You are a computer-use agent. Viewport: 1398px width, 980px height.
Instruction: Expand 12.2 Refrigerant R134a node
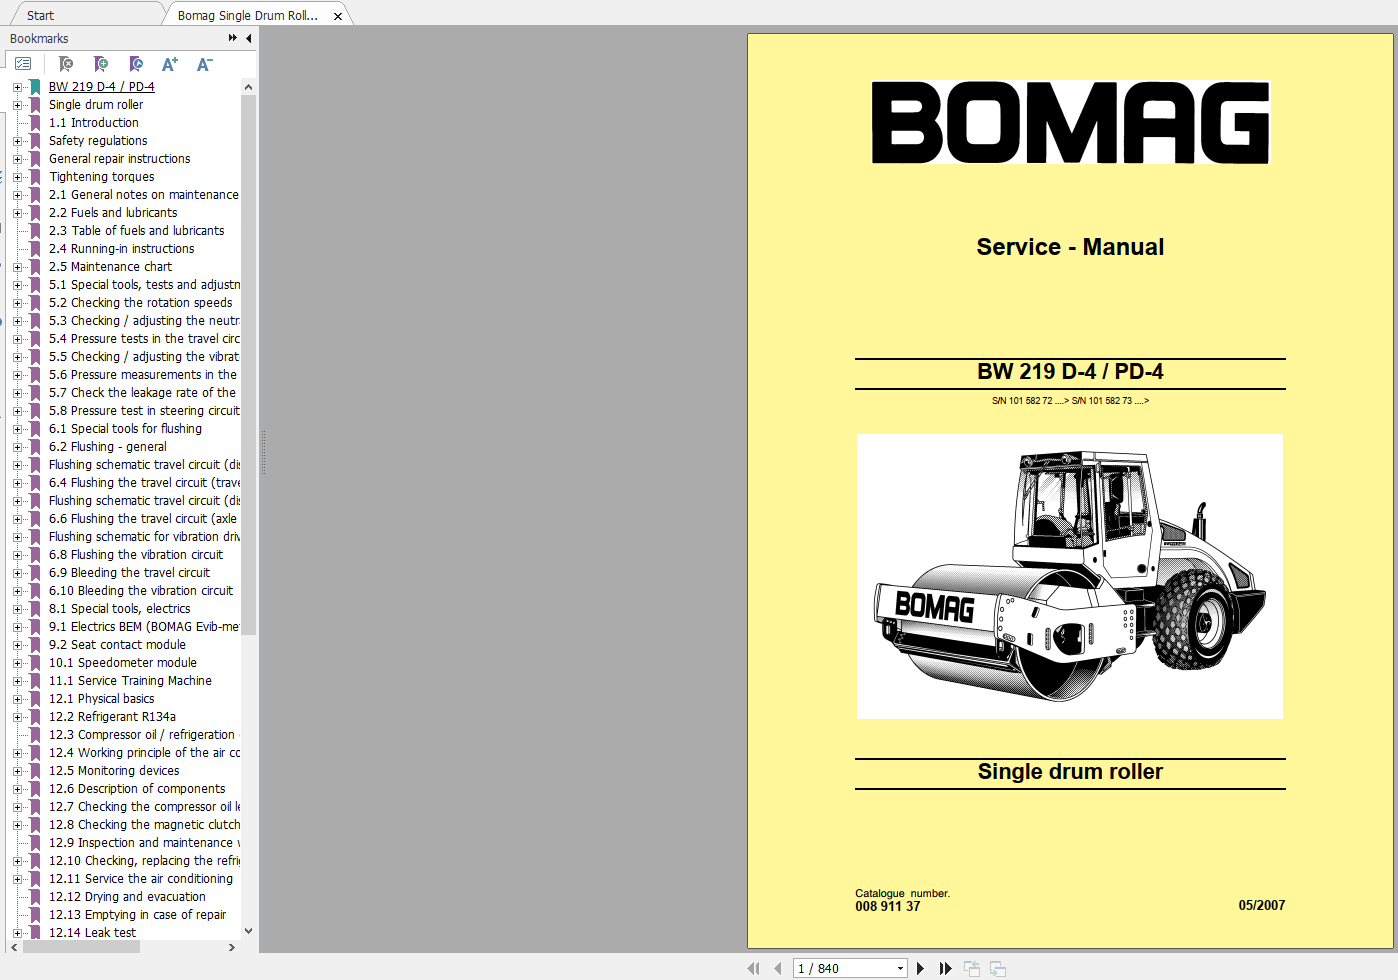(x=17, y=717)
